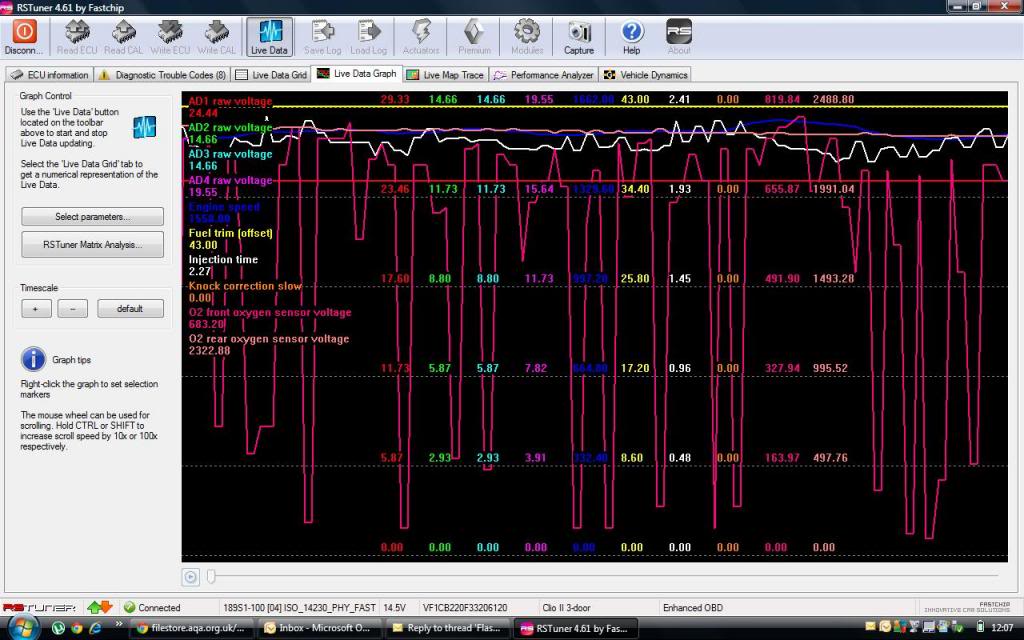Viewport: 1024px width, 640px height.
Task: Click the 14.5V status bar entry
Action: 394,608
